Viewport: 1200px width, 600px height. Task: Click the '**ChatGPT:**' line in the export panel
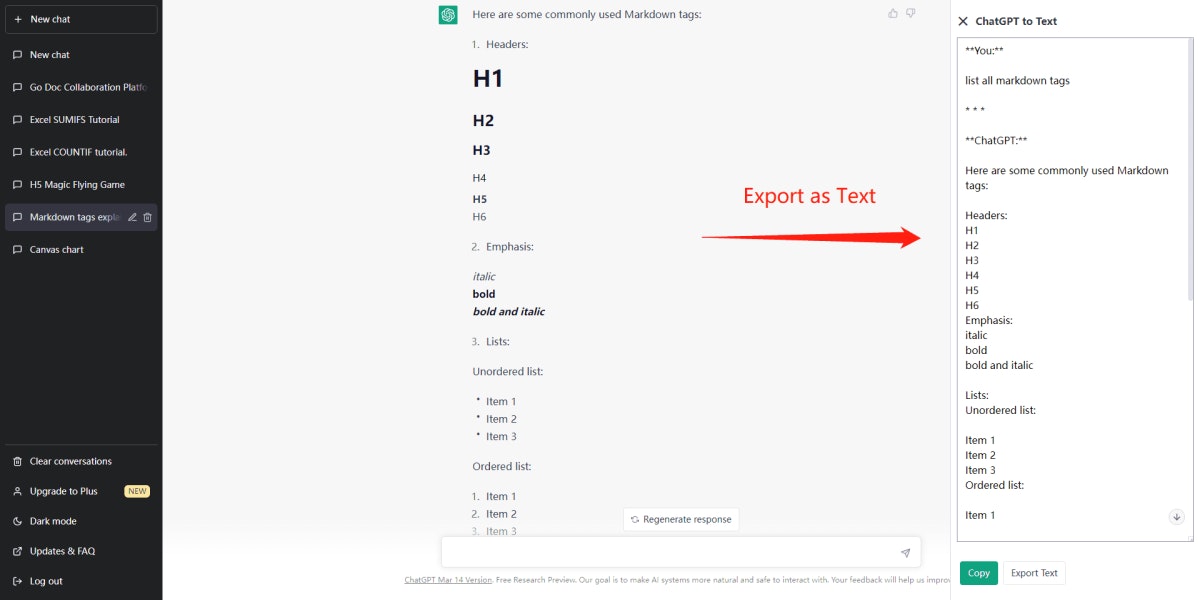(996, 141)
